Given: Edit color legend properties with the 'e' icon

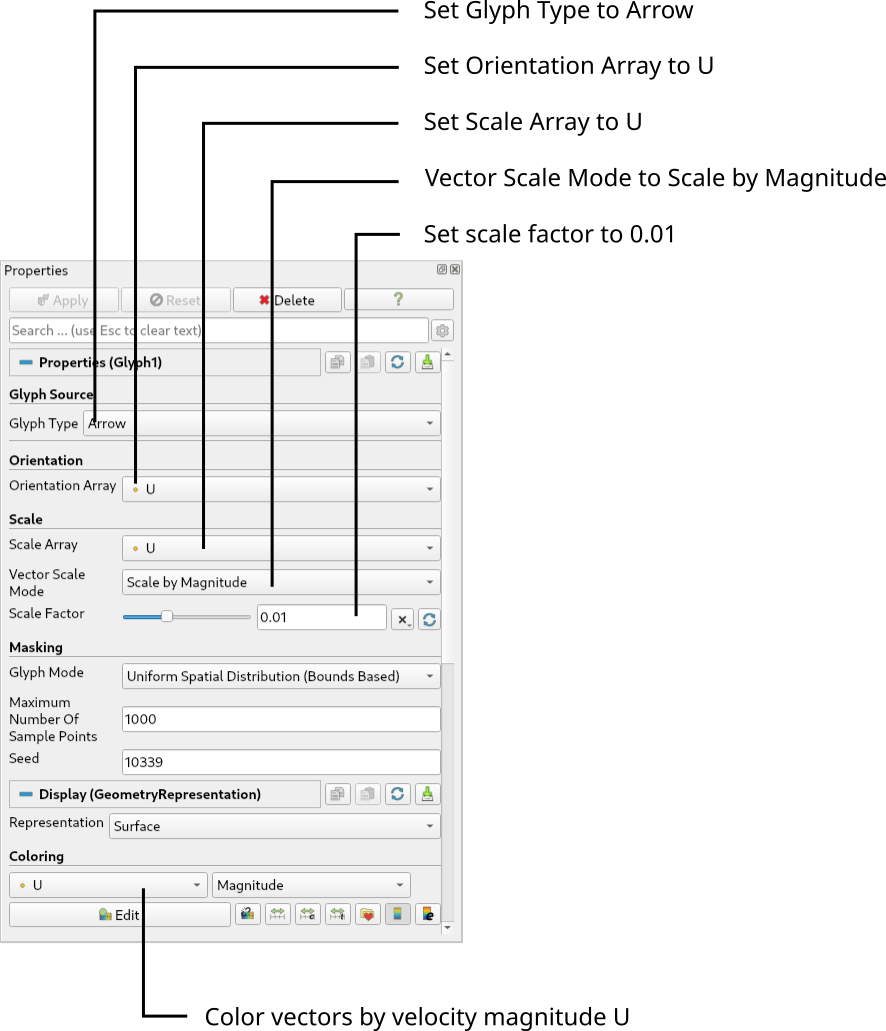Looking at the screenshot, I should click(x=428, y=913).
